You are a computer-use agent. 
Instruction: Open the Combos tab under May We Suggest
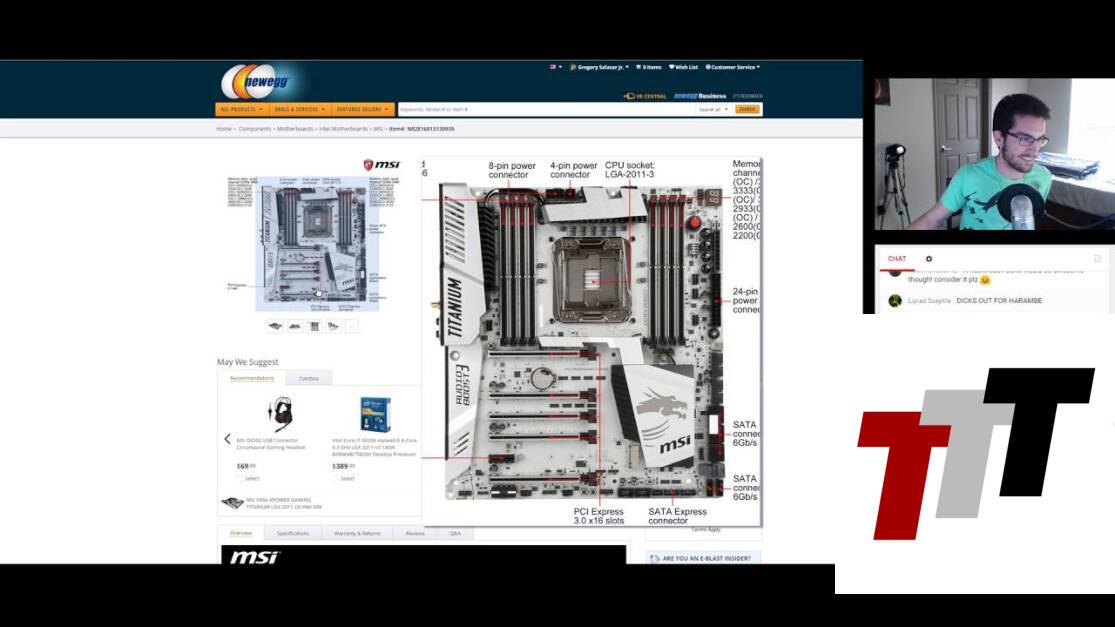click(308, 378)
